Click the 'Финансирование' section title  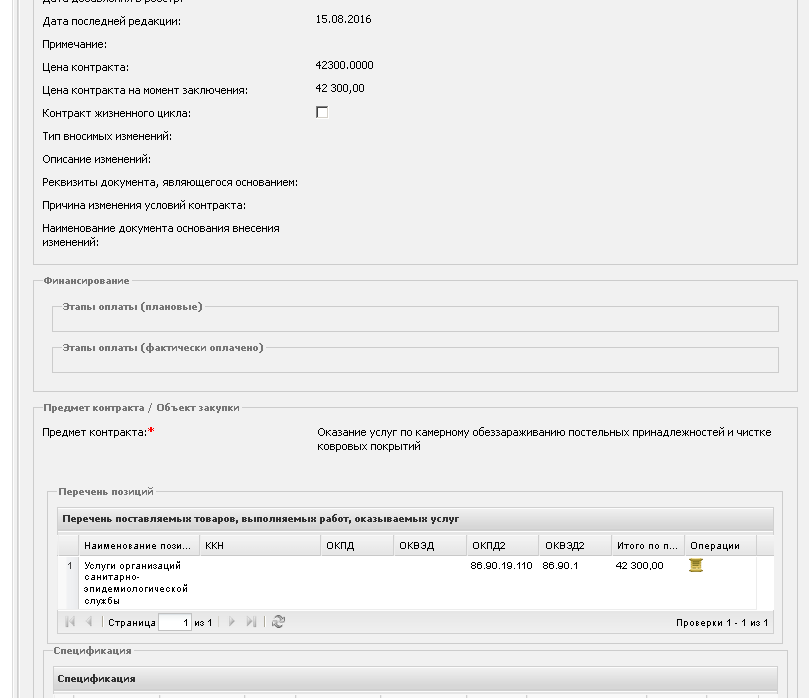coord(86,281)
